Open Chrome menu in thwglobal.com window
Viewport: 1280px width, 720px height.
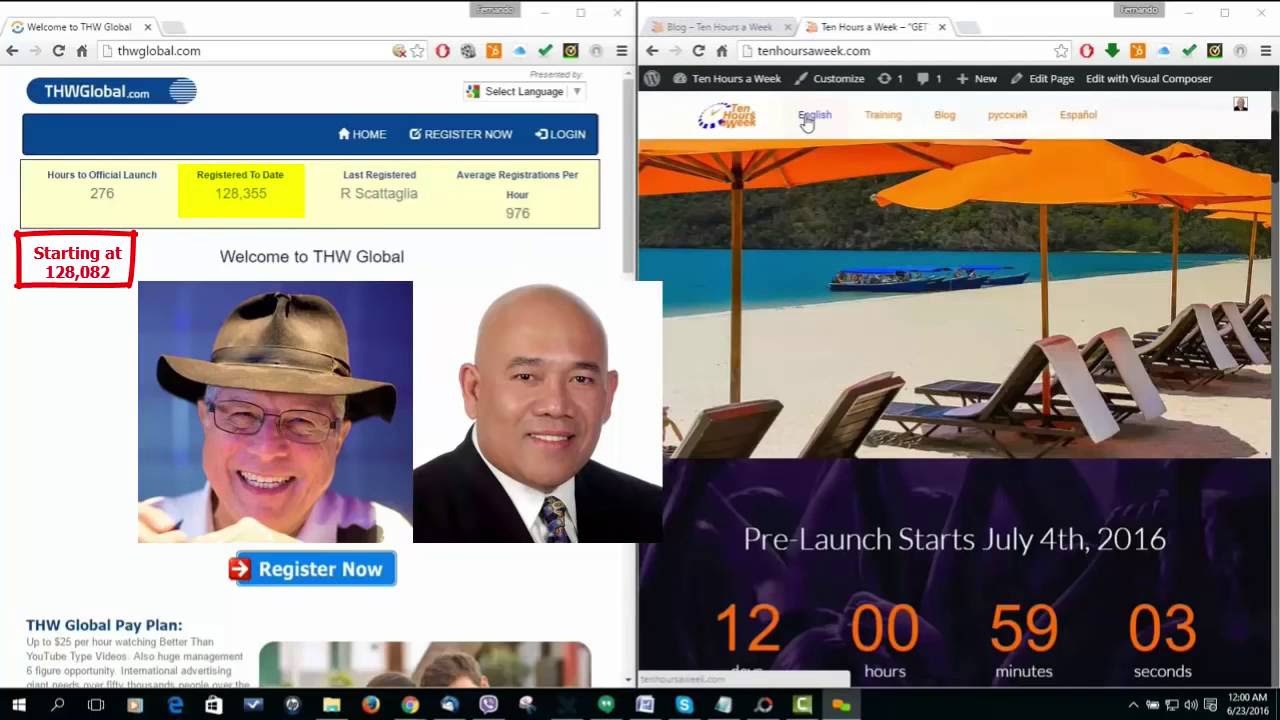pos(621,51)
